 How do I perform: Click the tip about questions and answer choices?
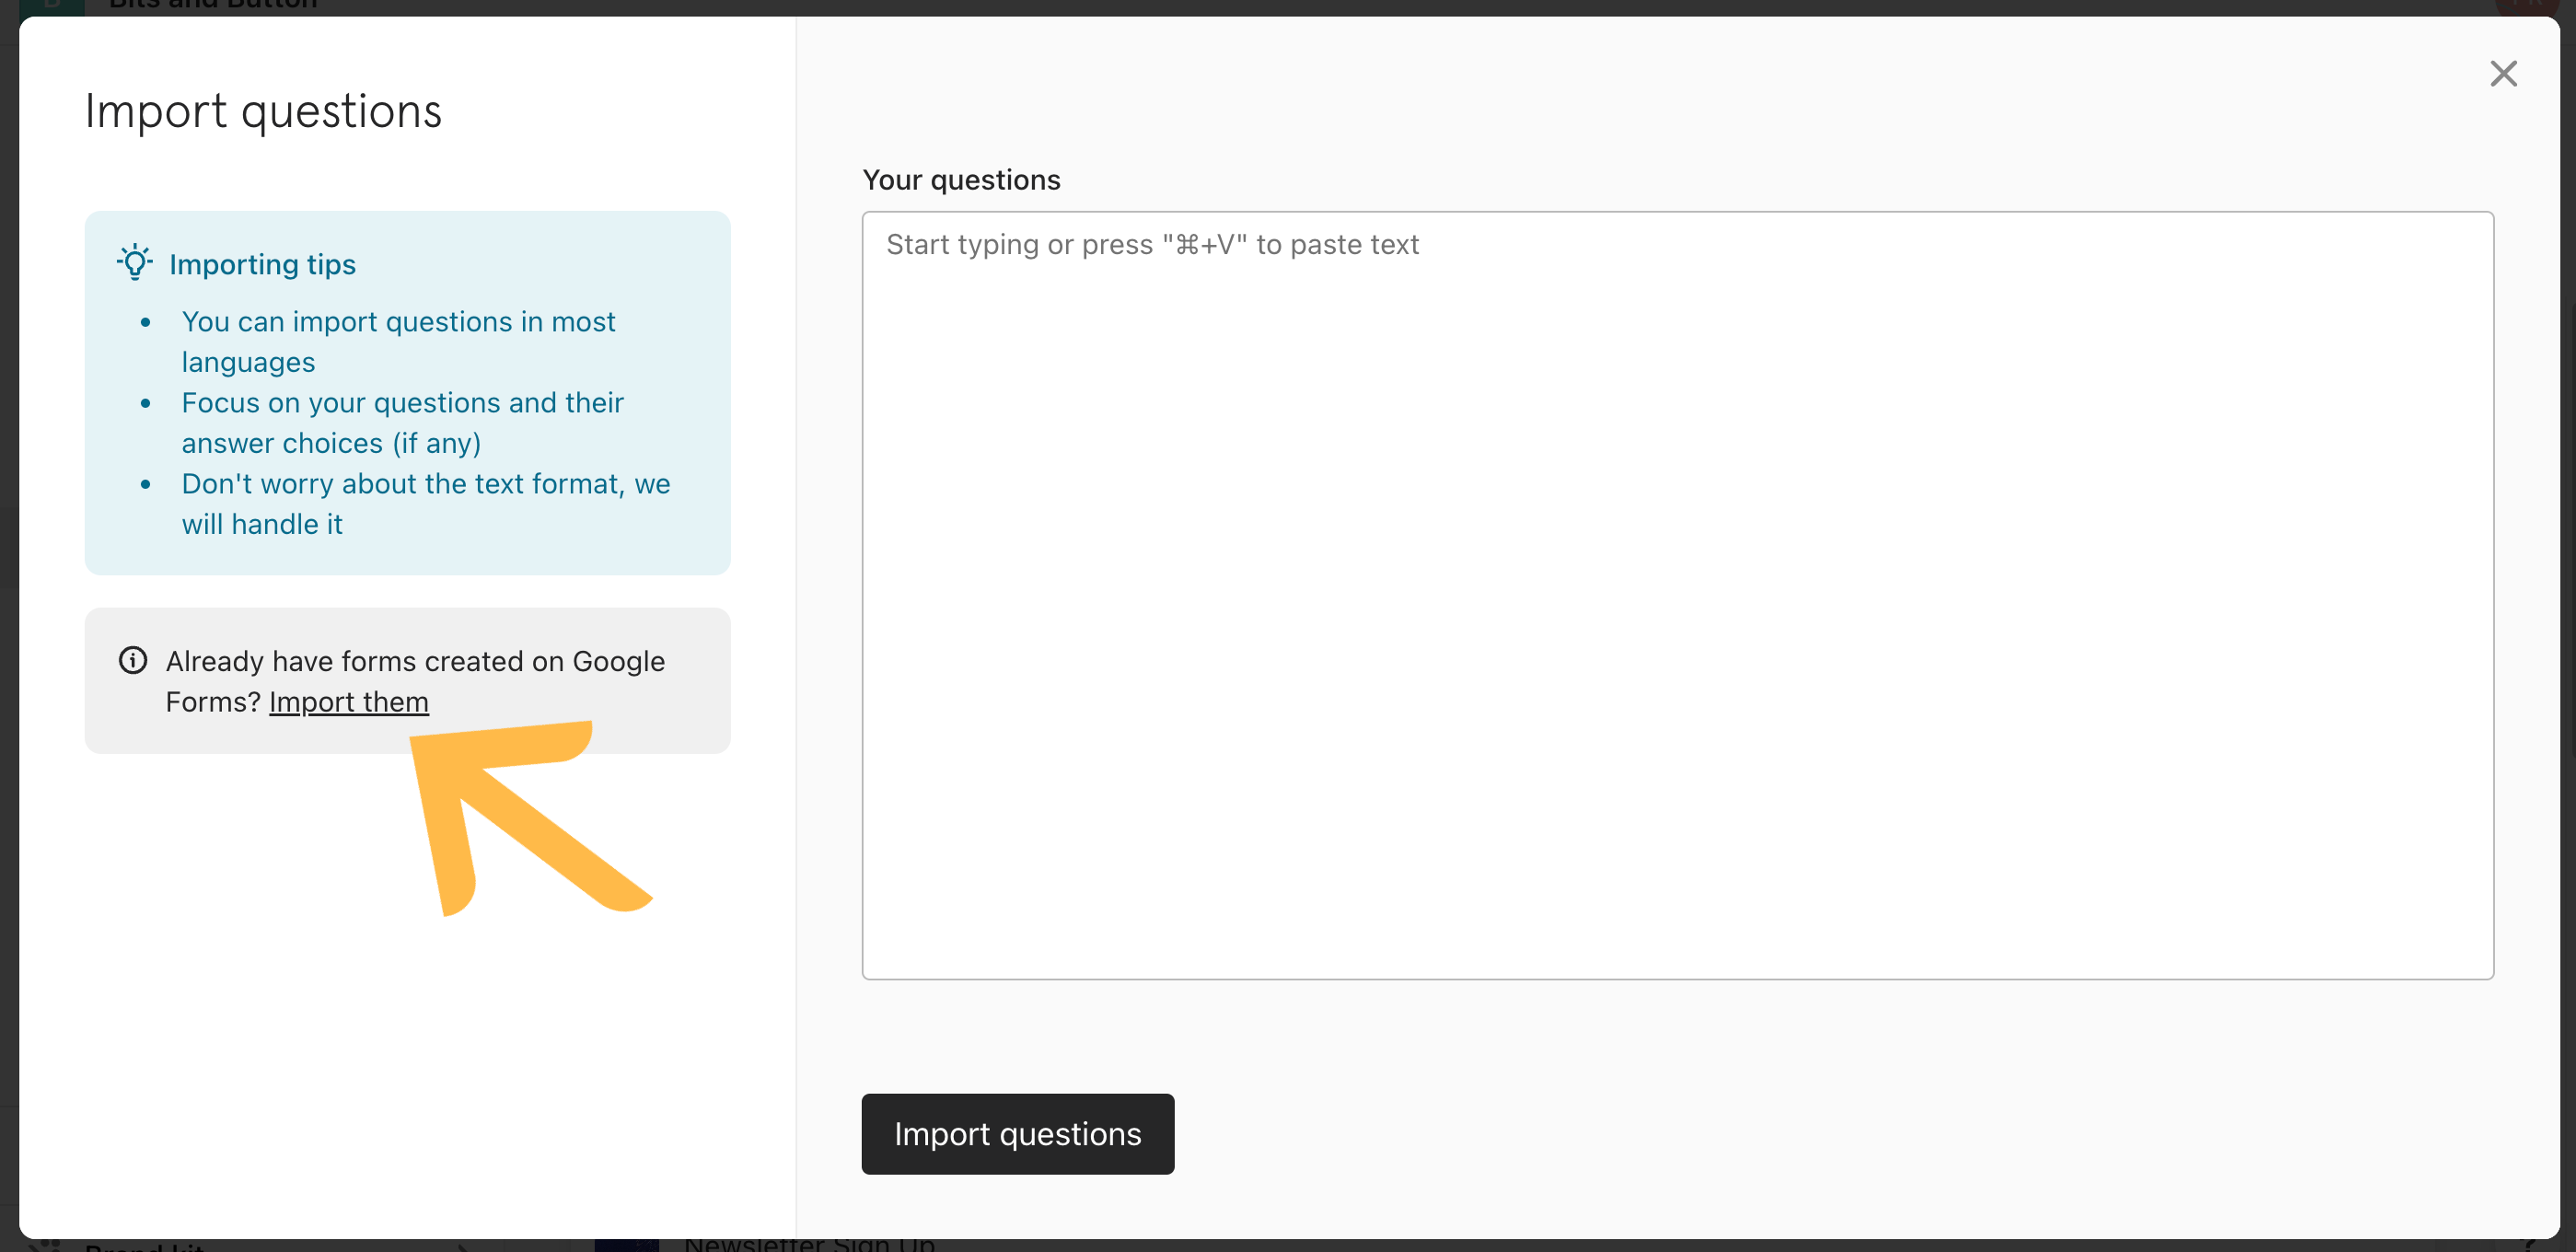pos(402,422)
